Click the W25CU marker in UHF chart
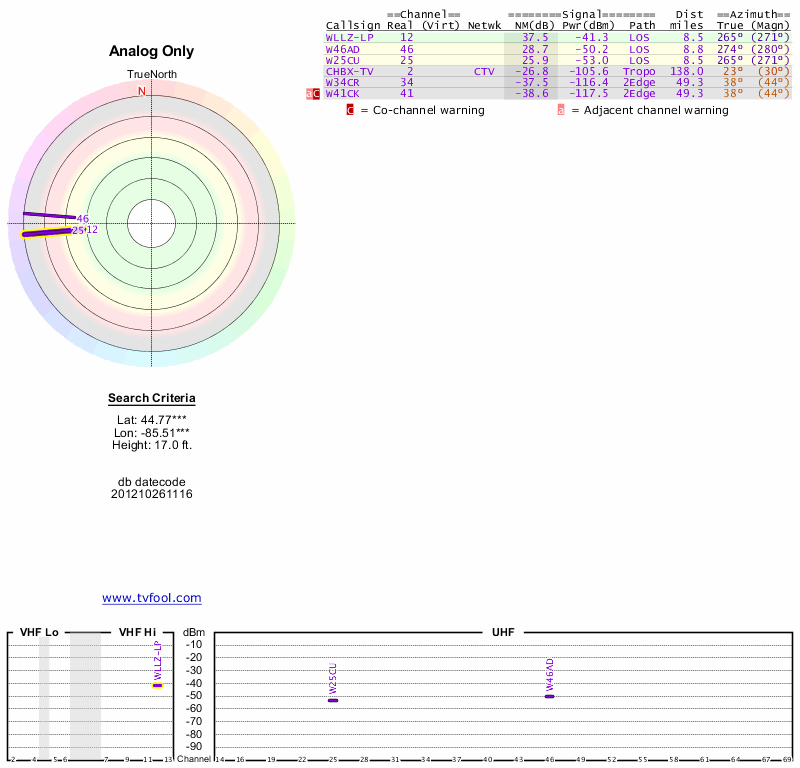 click(x=333, y=700)
